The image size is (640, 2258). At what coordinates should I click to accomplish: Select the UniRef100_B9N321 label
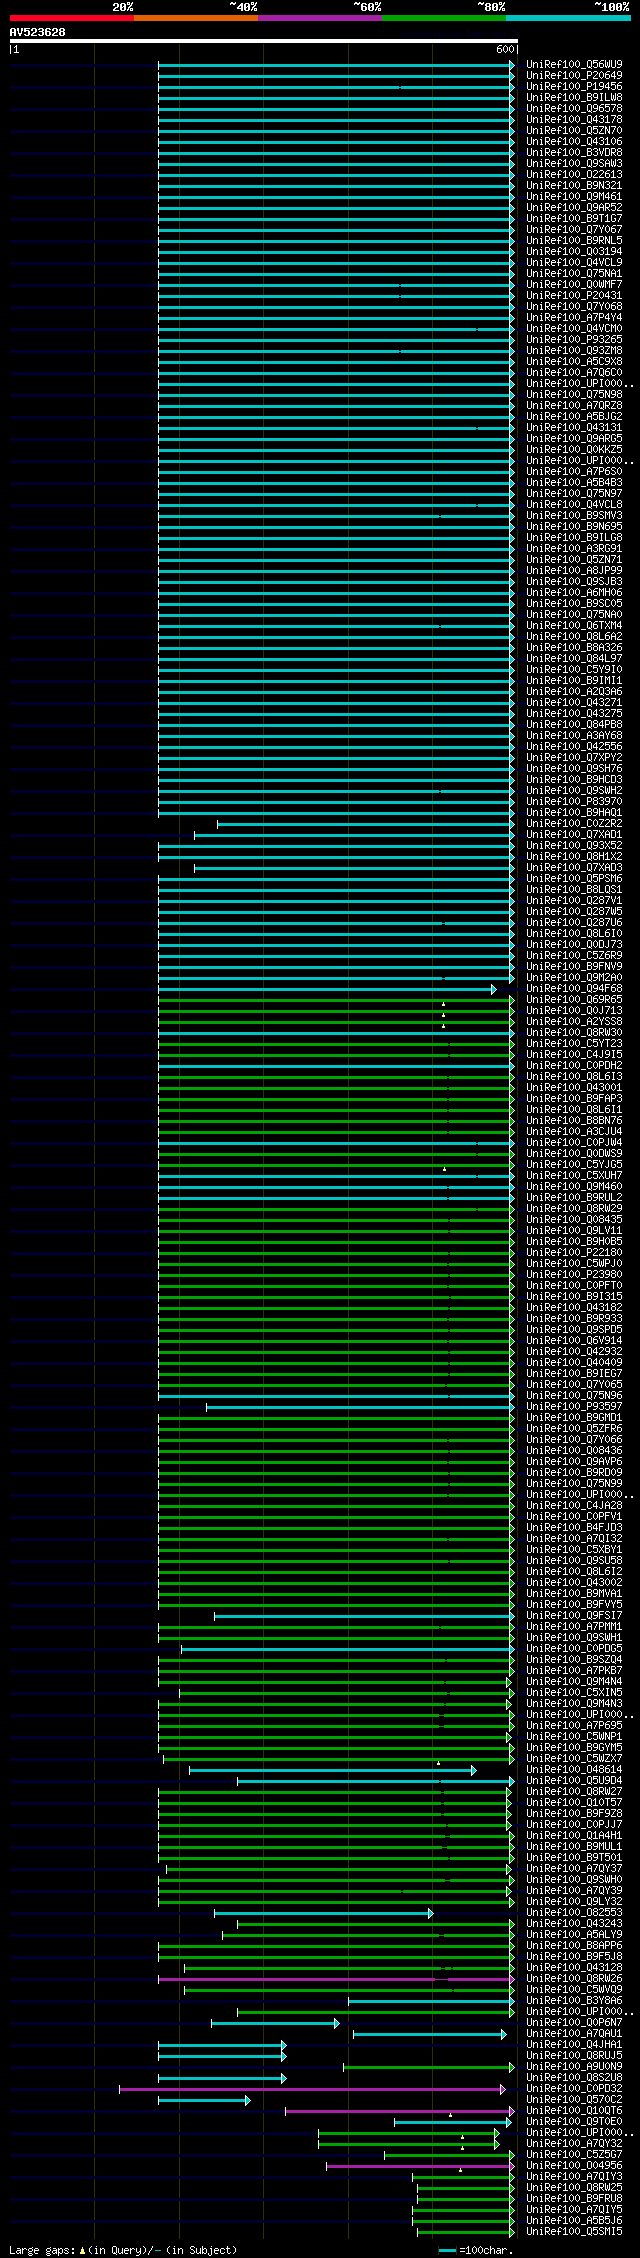(x=574, y=185)
